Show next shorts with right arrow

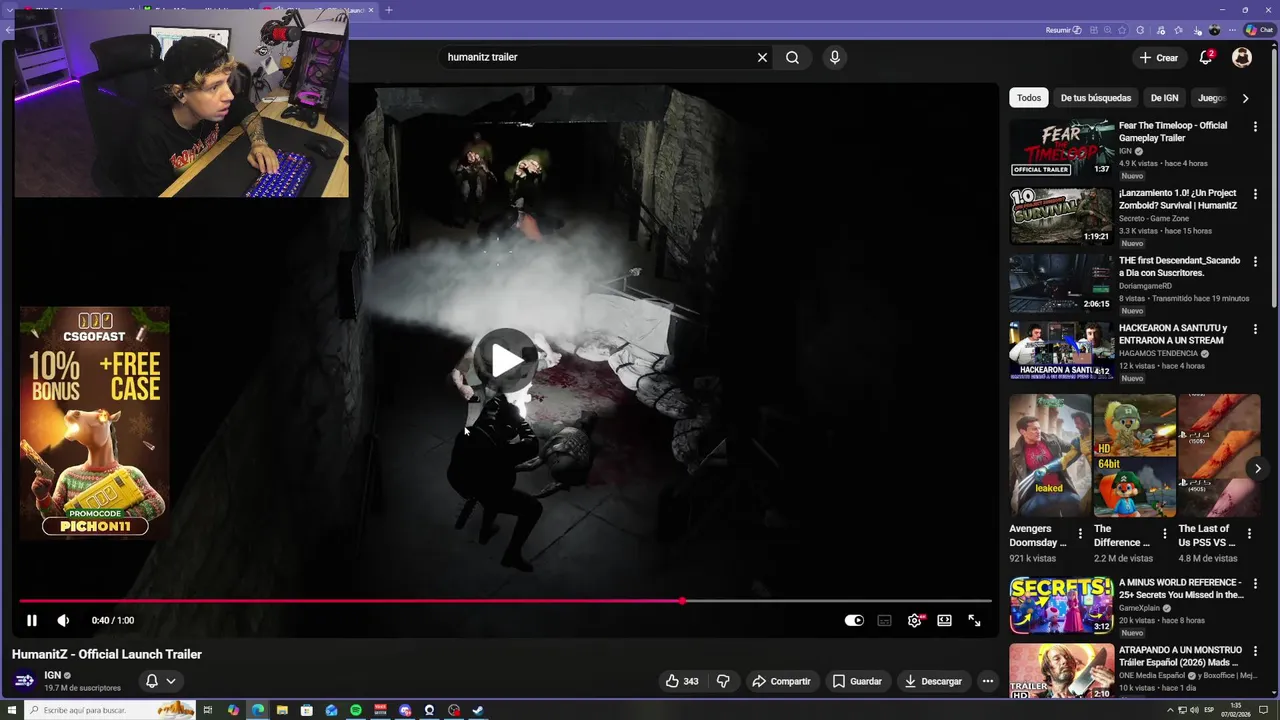click(x=1258, y=469)
